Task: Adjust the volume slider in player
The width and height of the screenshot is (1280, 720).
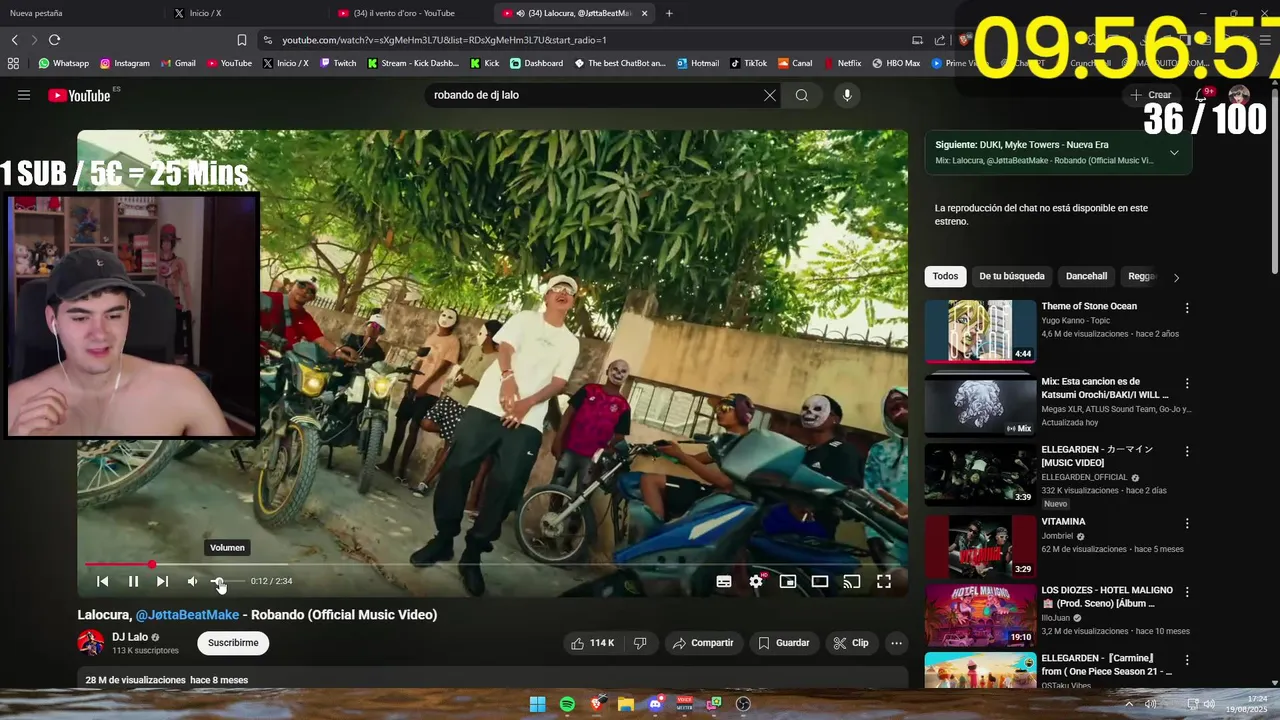Action: click(x=227, y=581)
